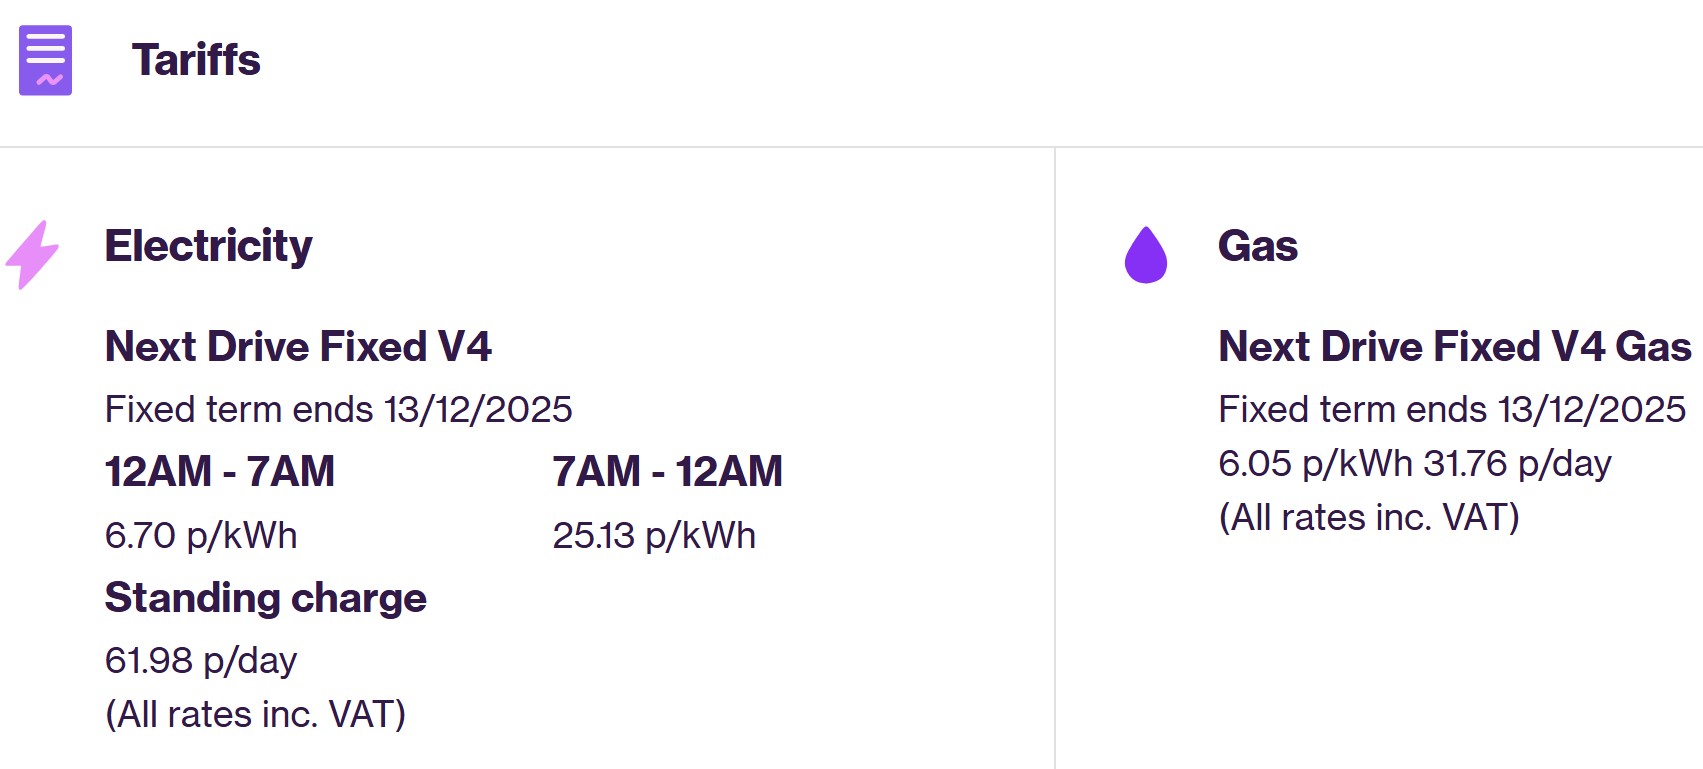1703x769 pixels.
Task: Click the Standing charge label
Action: point(265,598)
